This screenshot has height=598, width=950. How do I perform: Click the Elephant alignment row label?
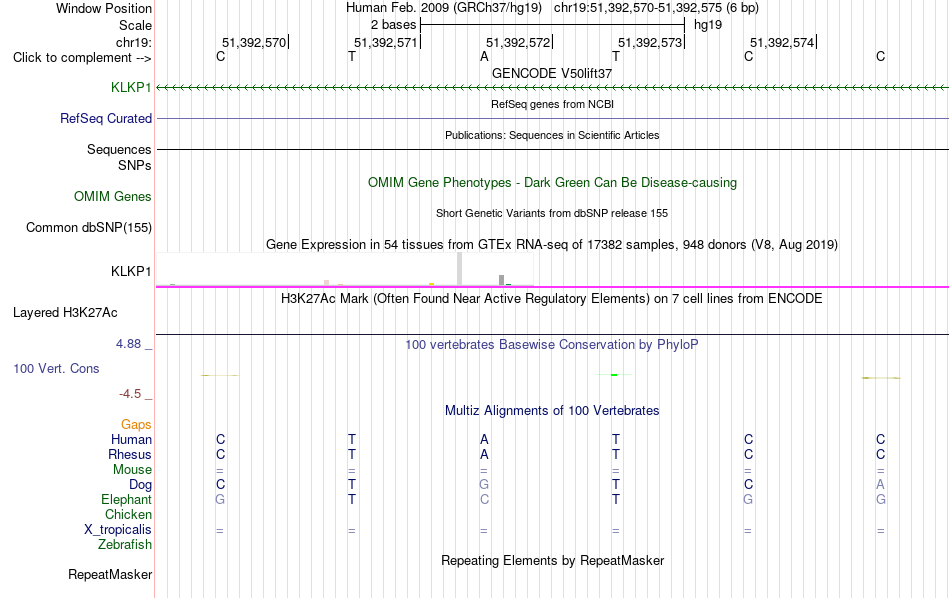point(127,499)
